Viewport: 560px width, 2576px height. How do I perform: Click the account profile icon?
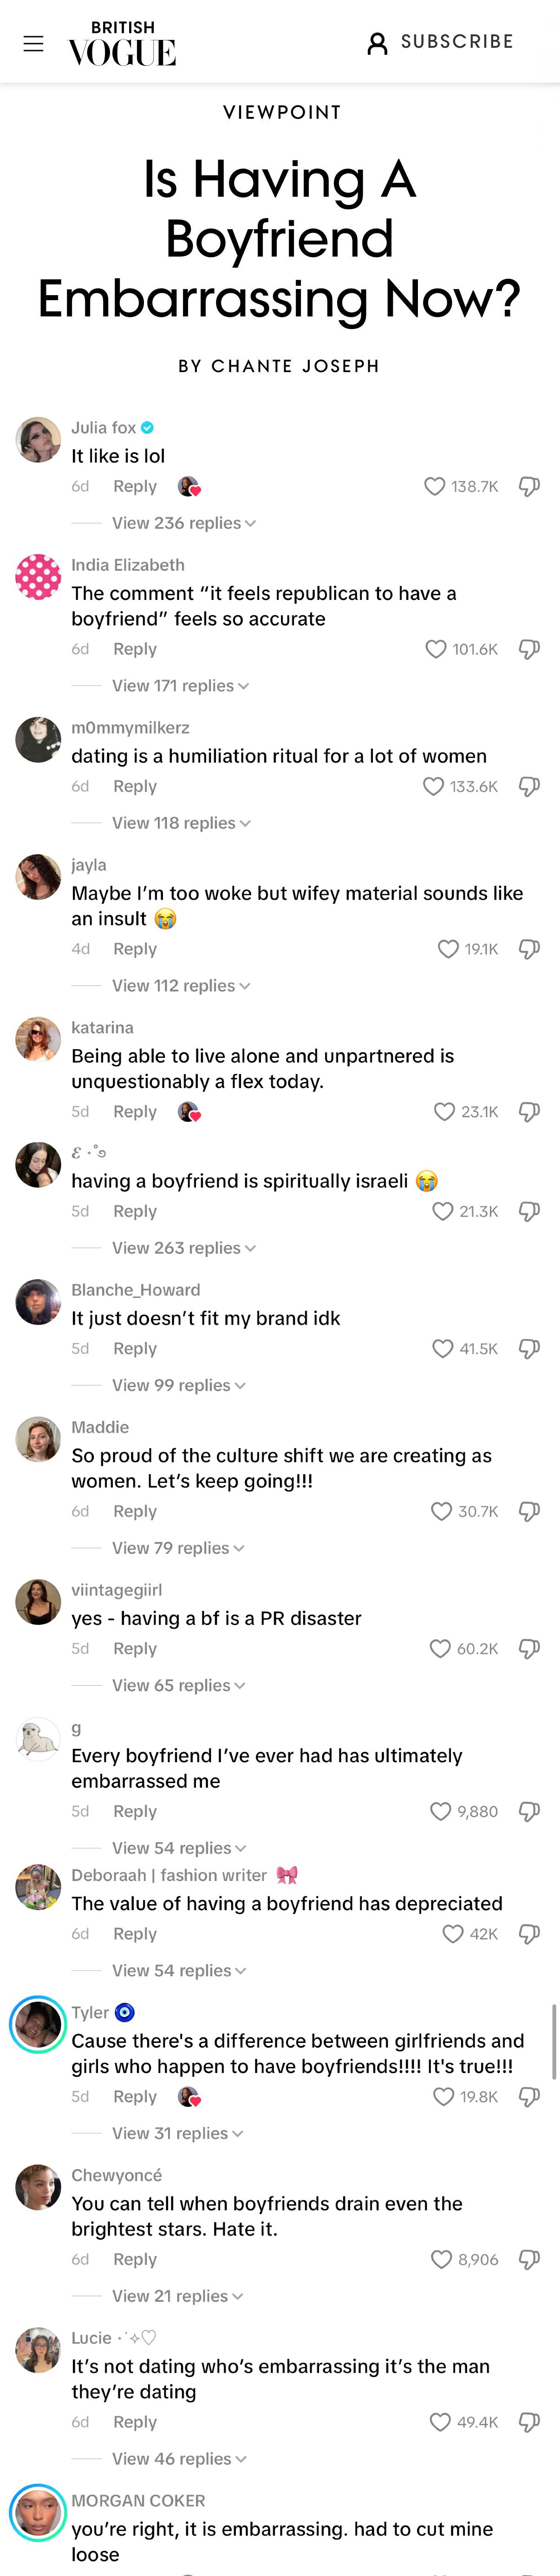[377, 43]
